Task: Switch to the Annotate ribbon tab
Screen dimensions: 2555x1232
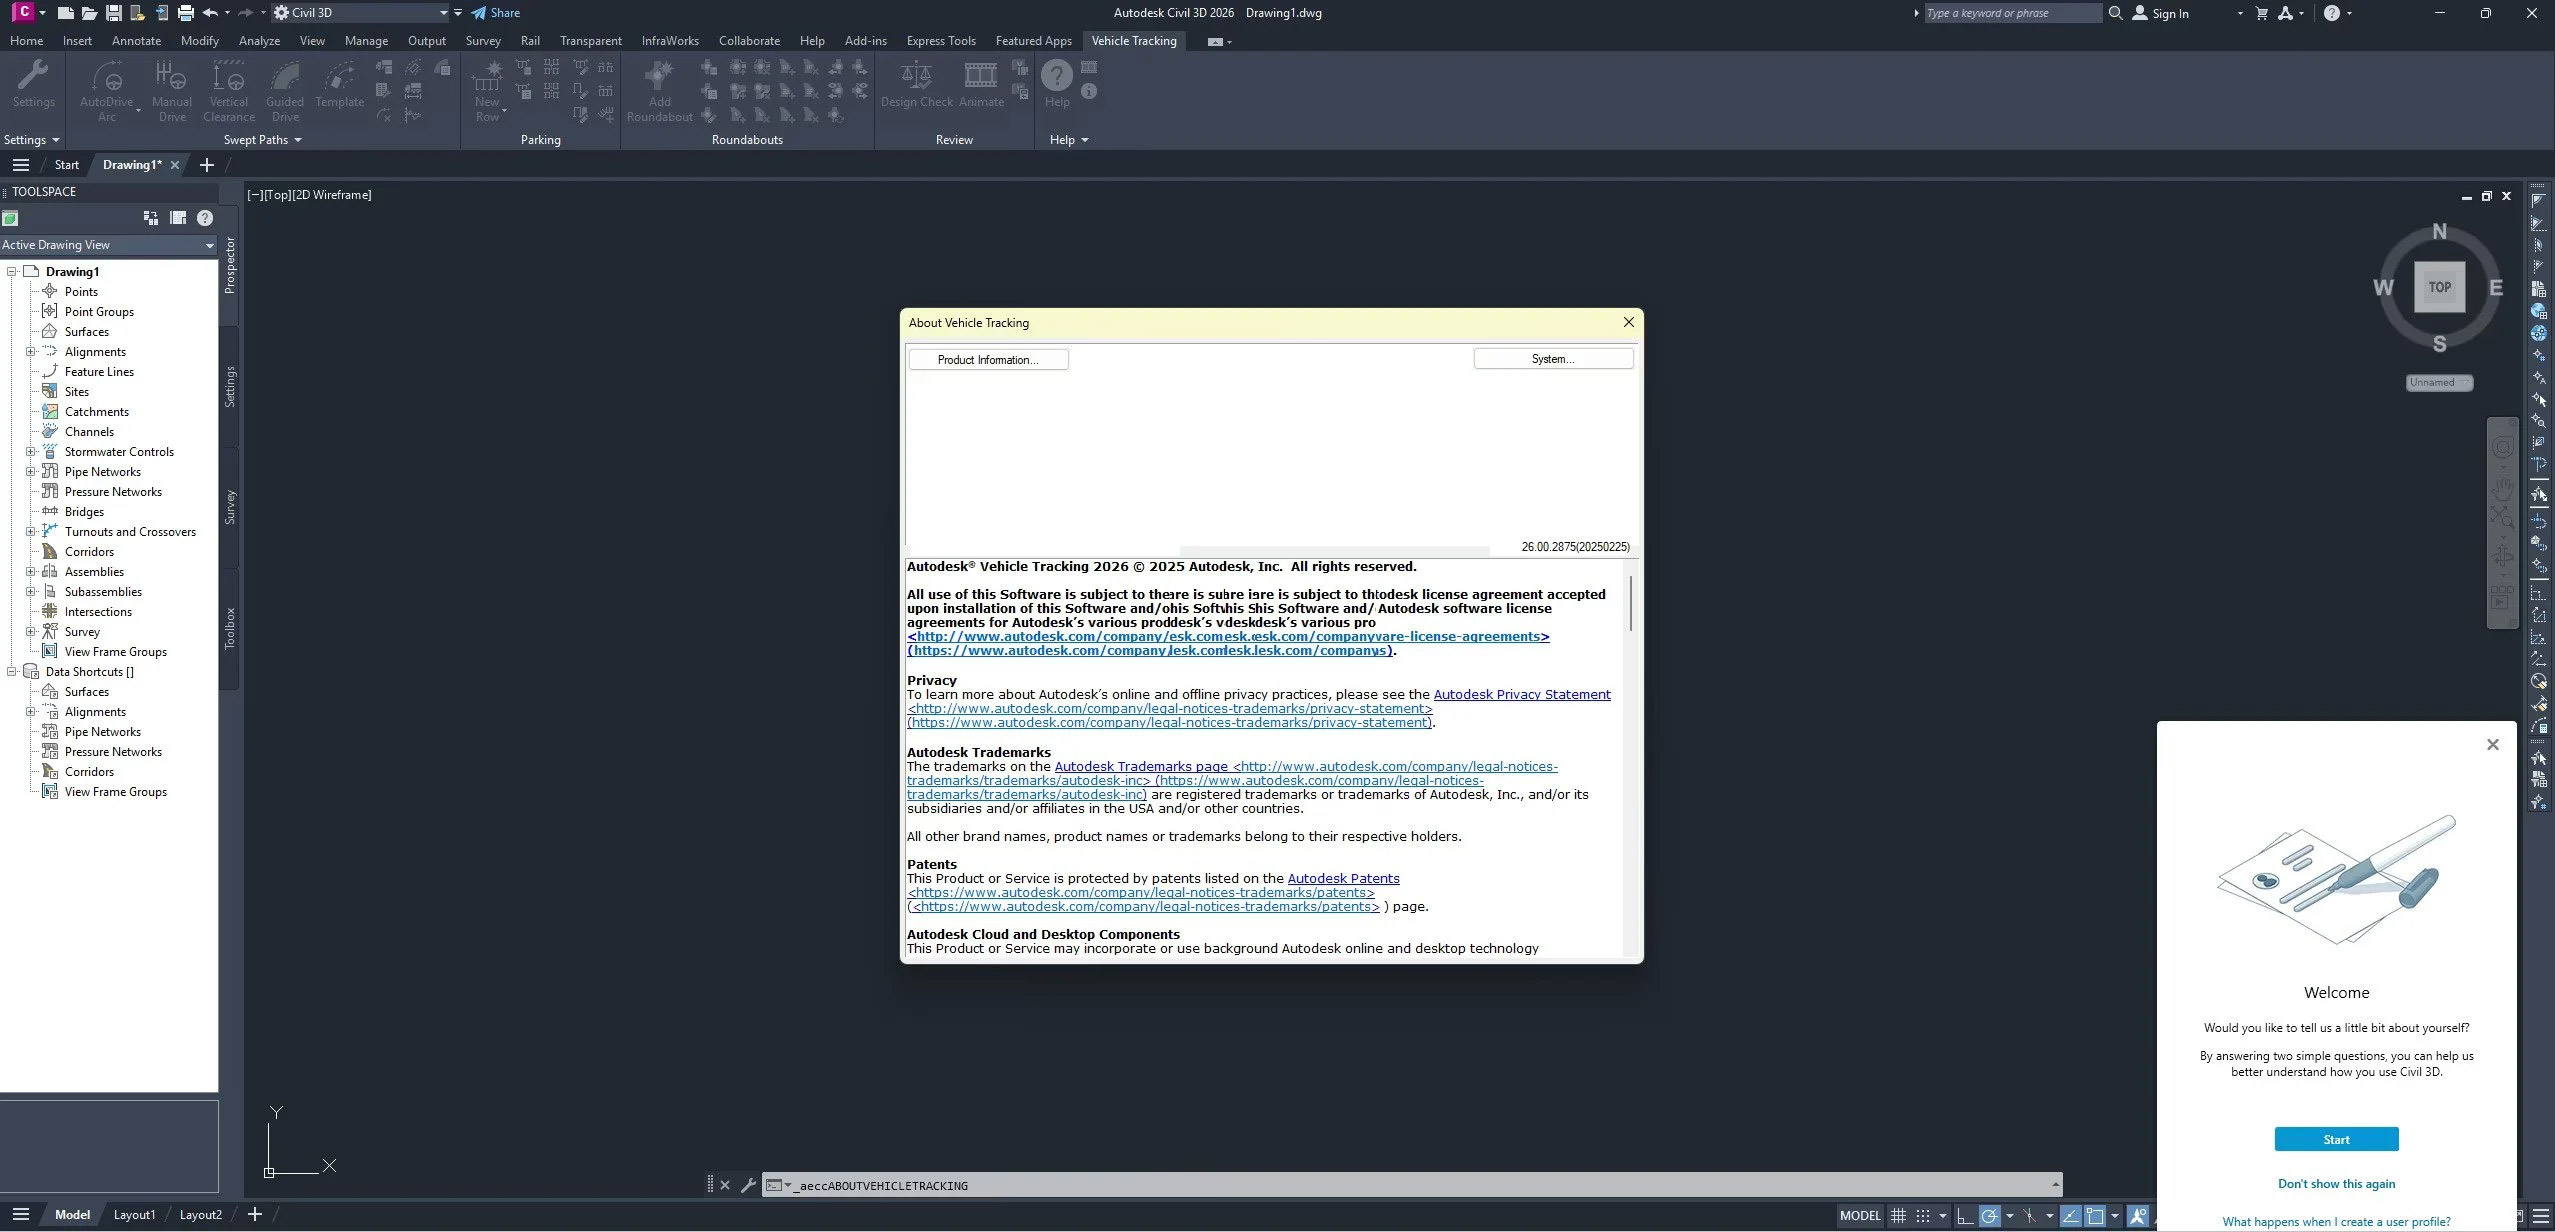Action: [x=136, y=41]
